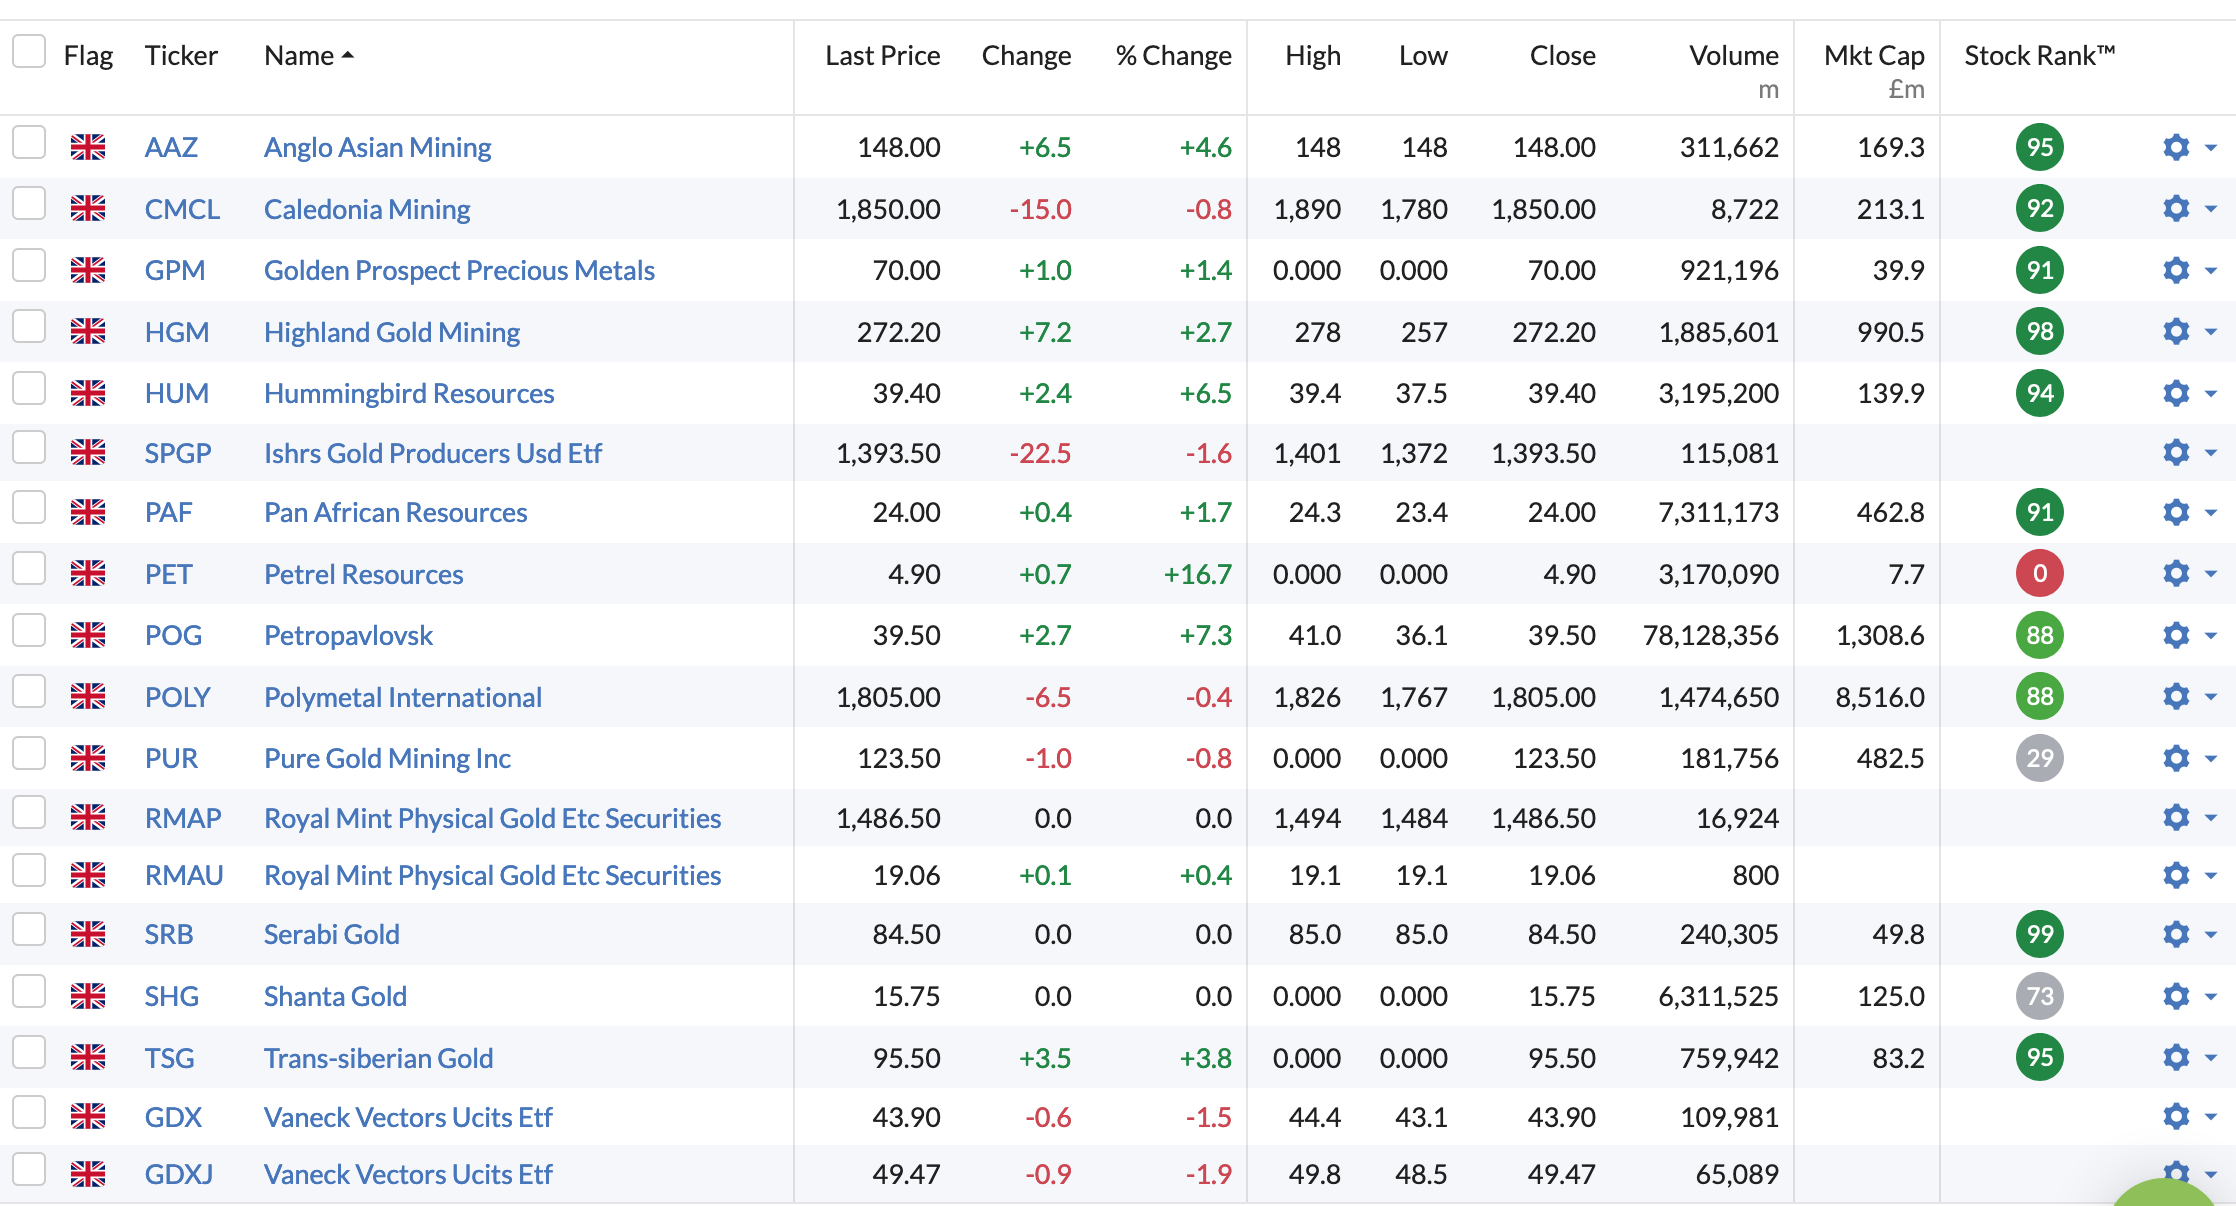Sort by % Change column header
2236x1206 pixels.
pos(1173,56)
